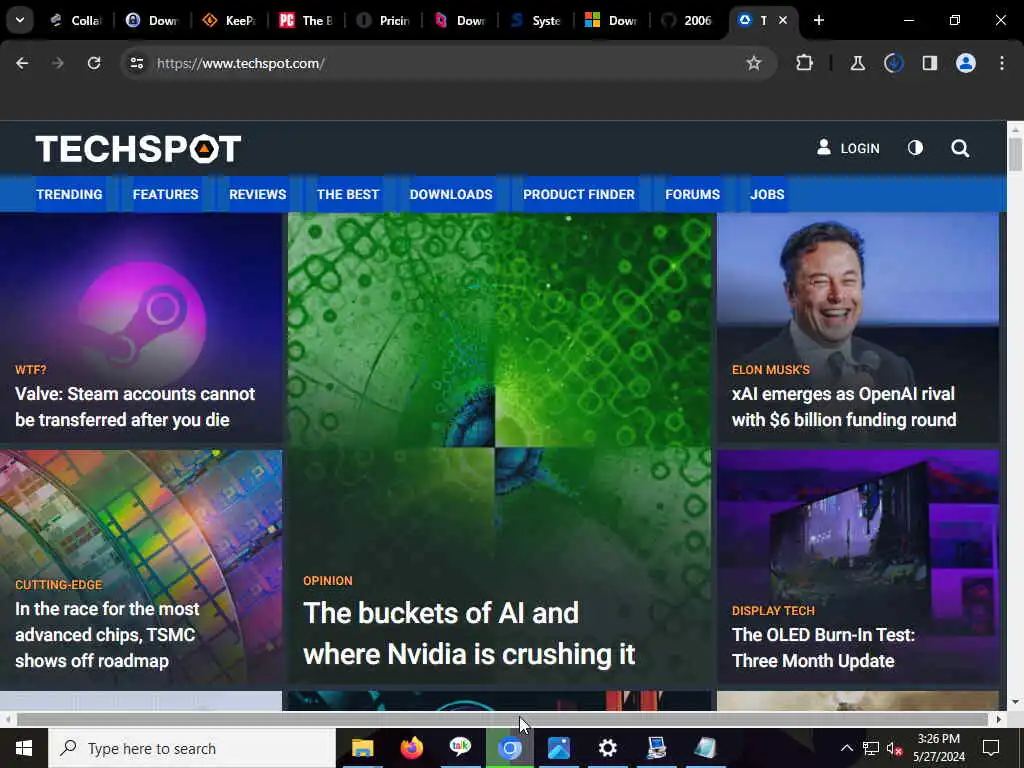Open the Extensions puzzle icon
The image size is (1024, 768).
coord(805,63)
